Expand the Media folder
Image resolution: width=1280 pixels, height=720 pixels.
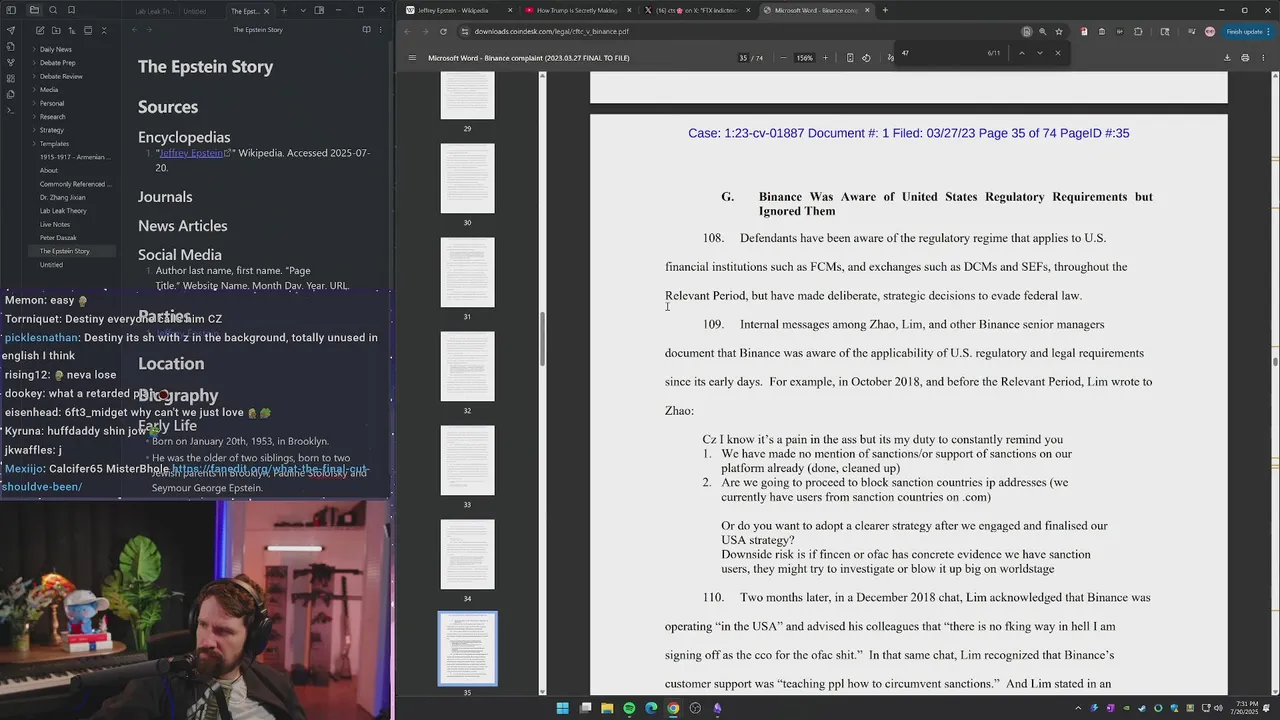tap(49, 90)
